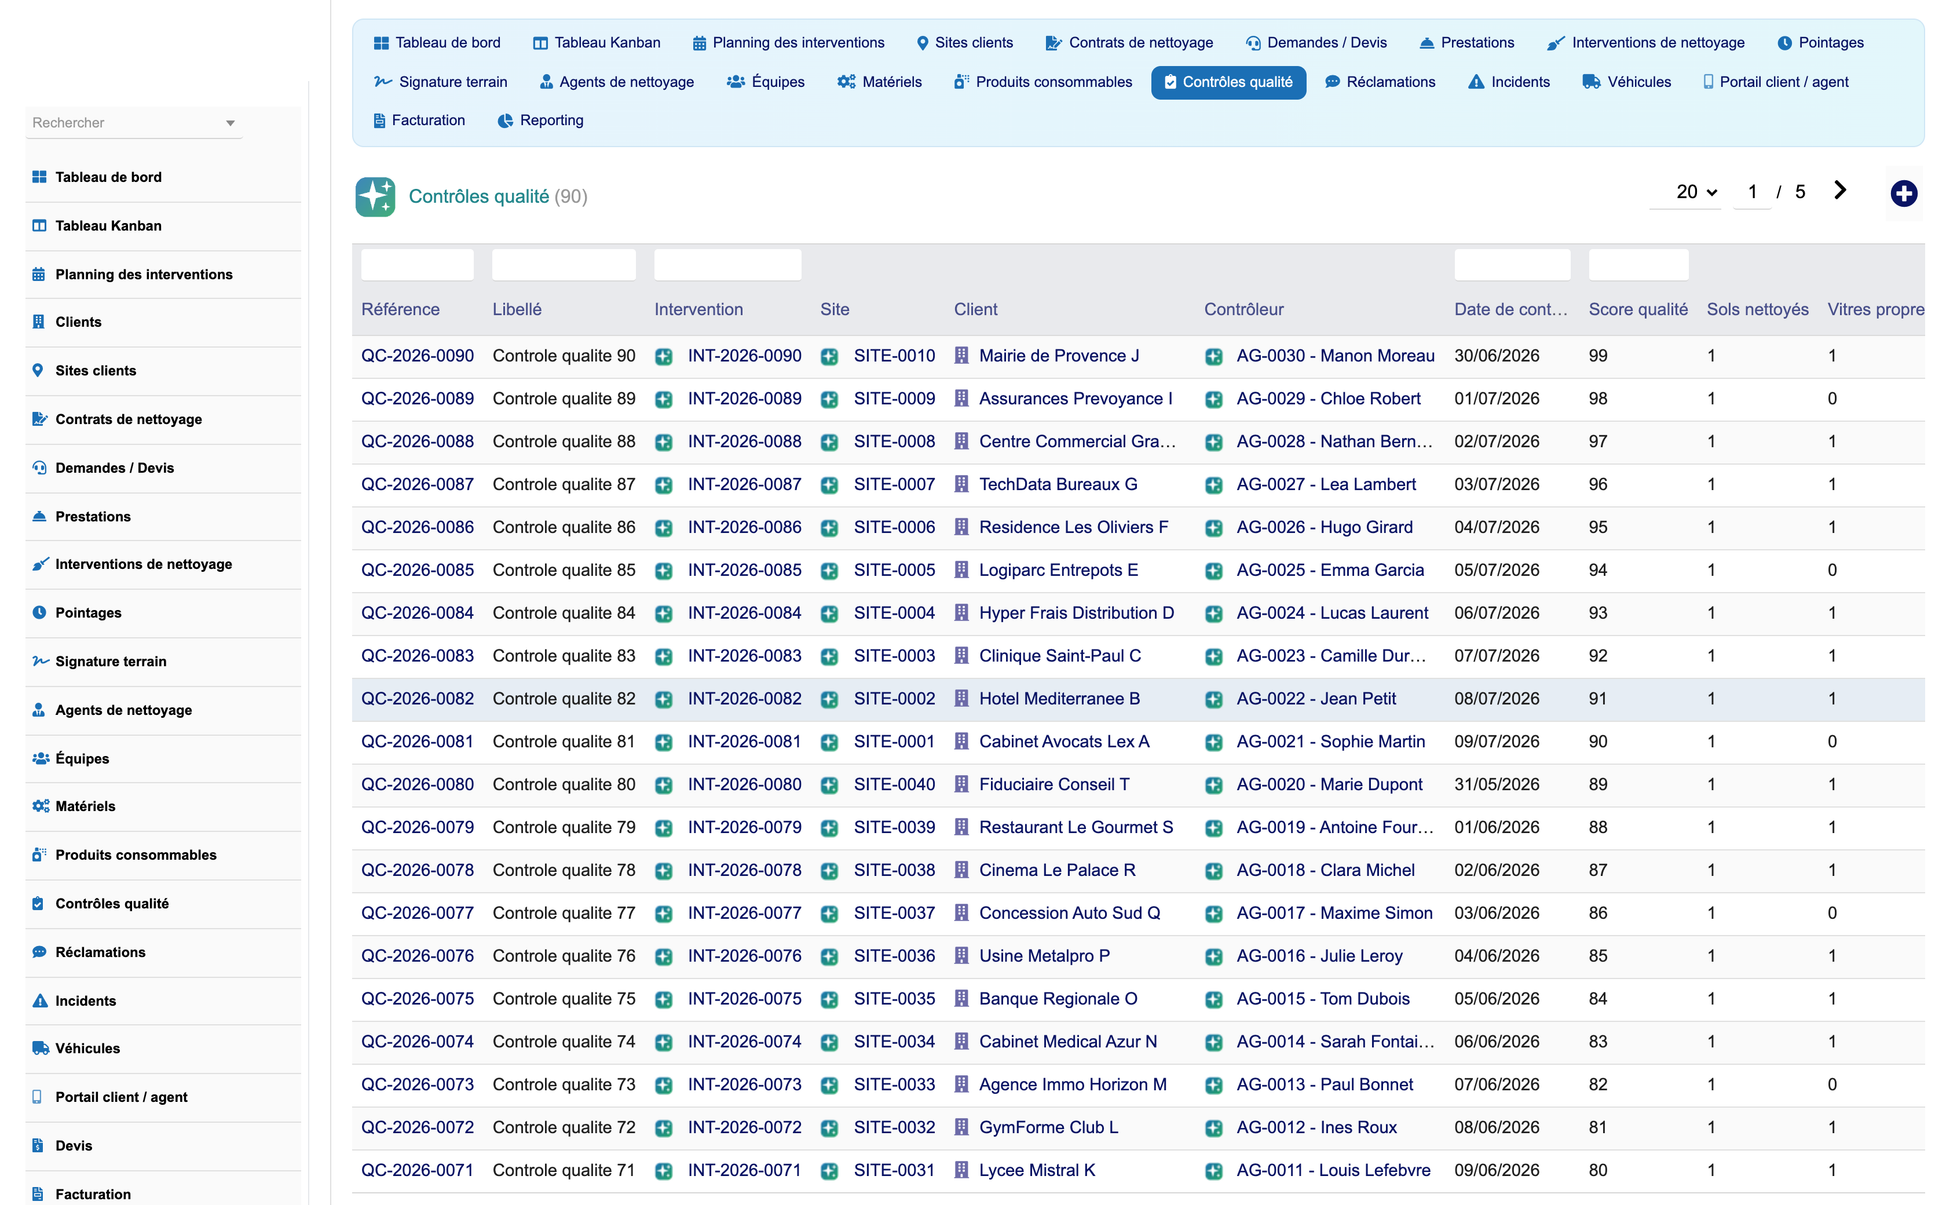The width and height of the screenshot is (1946, 1205).
Task: Click Incidents sidebar warning icon
Action: [x=40, y=1001]
